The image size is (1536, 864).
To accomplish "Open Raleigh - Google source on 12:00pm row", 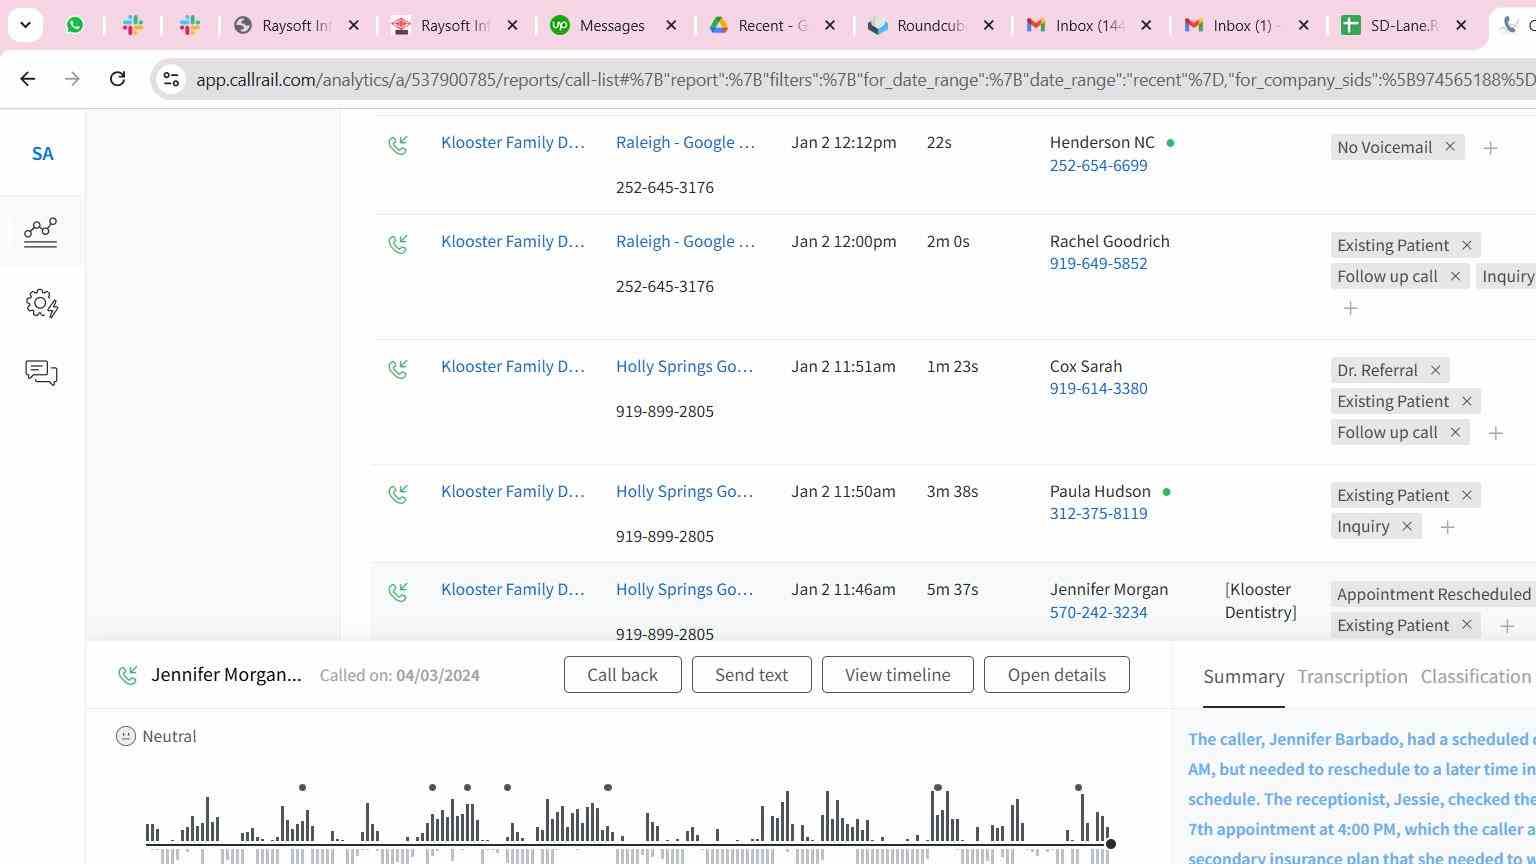I will (x=685, y=241).
